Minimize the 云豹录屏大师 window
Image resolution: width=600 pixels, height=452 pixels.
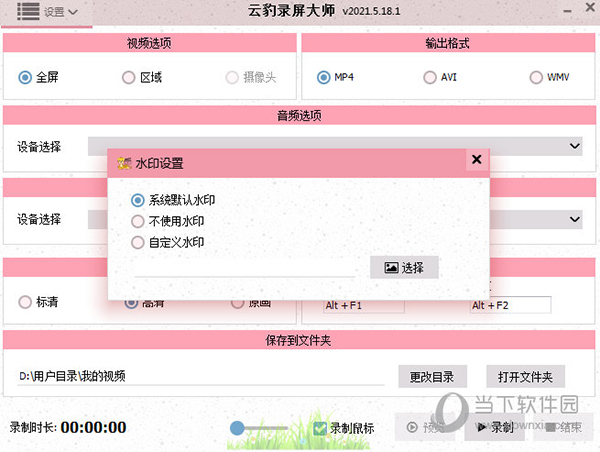pos(567,11)
